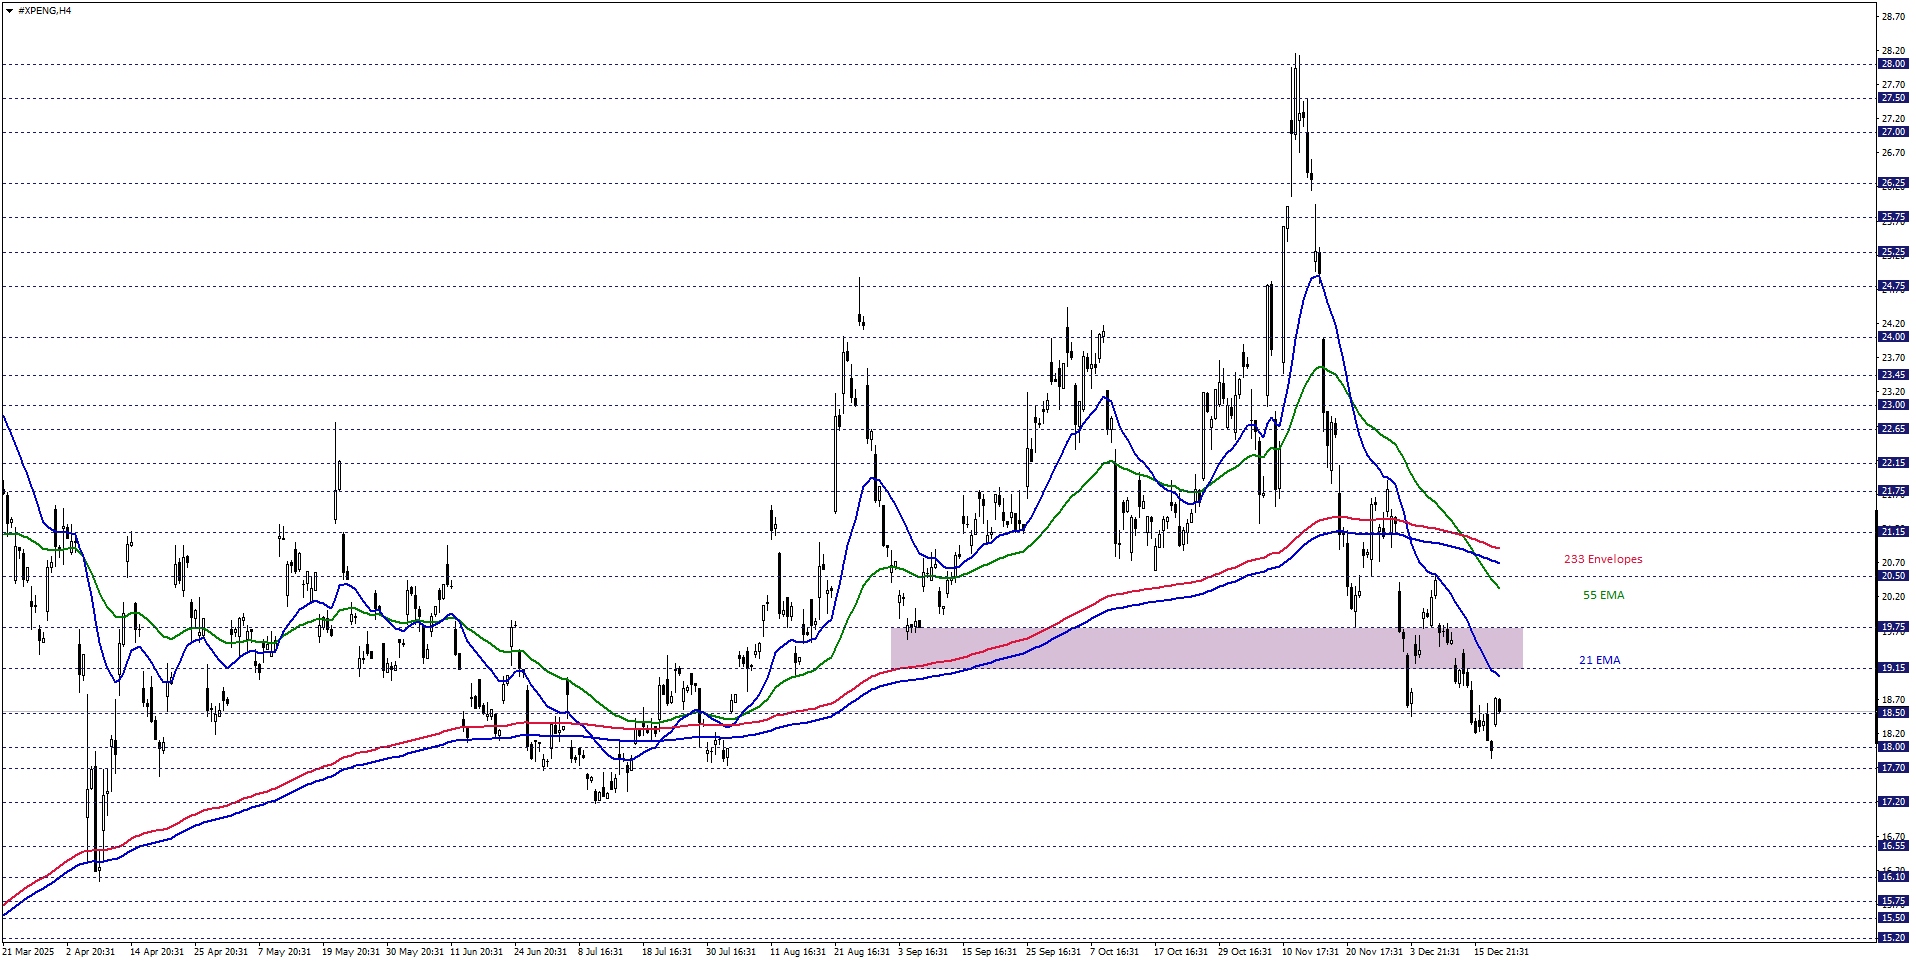Click the 28.00 price level tag
This screenshot has height=963, width=1916.
point(1892,64)
